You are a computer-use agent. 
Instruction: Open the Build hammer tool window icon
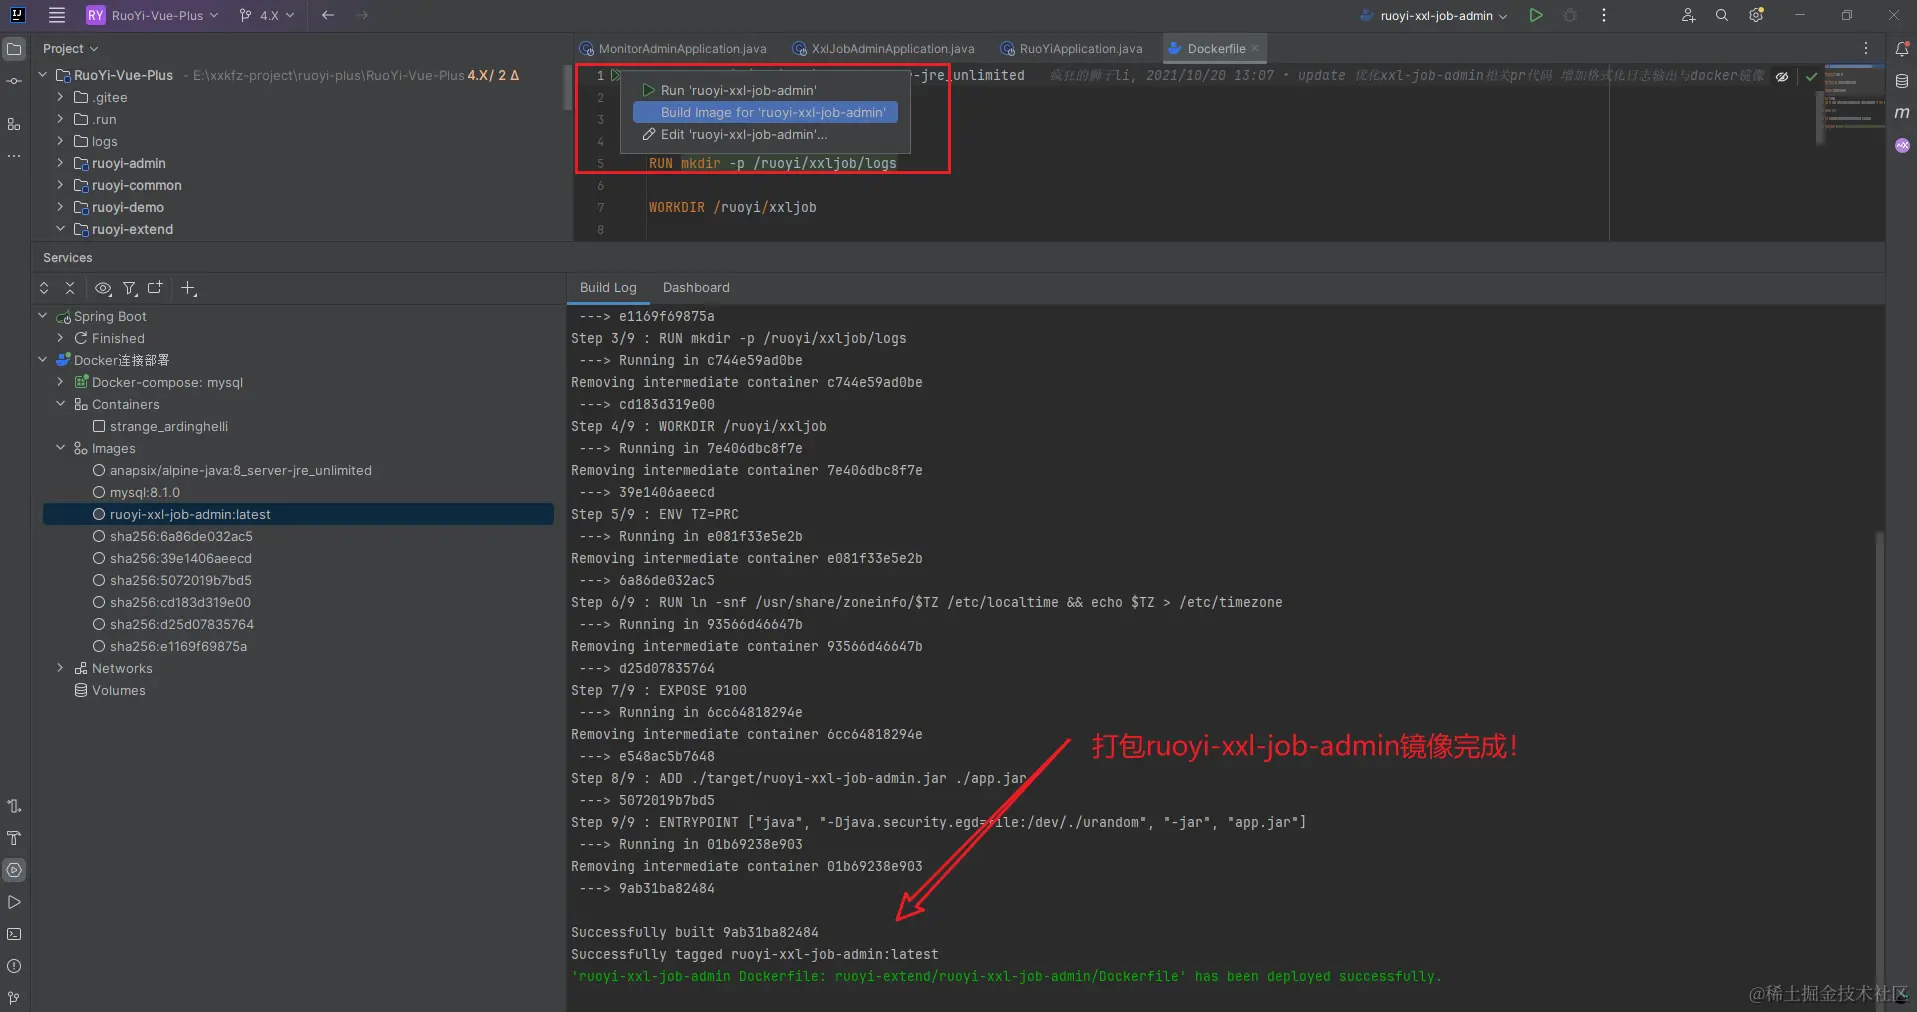click(x=14, y=838)
